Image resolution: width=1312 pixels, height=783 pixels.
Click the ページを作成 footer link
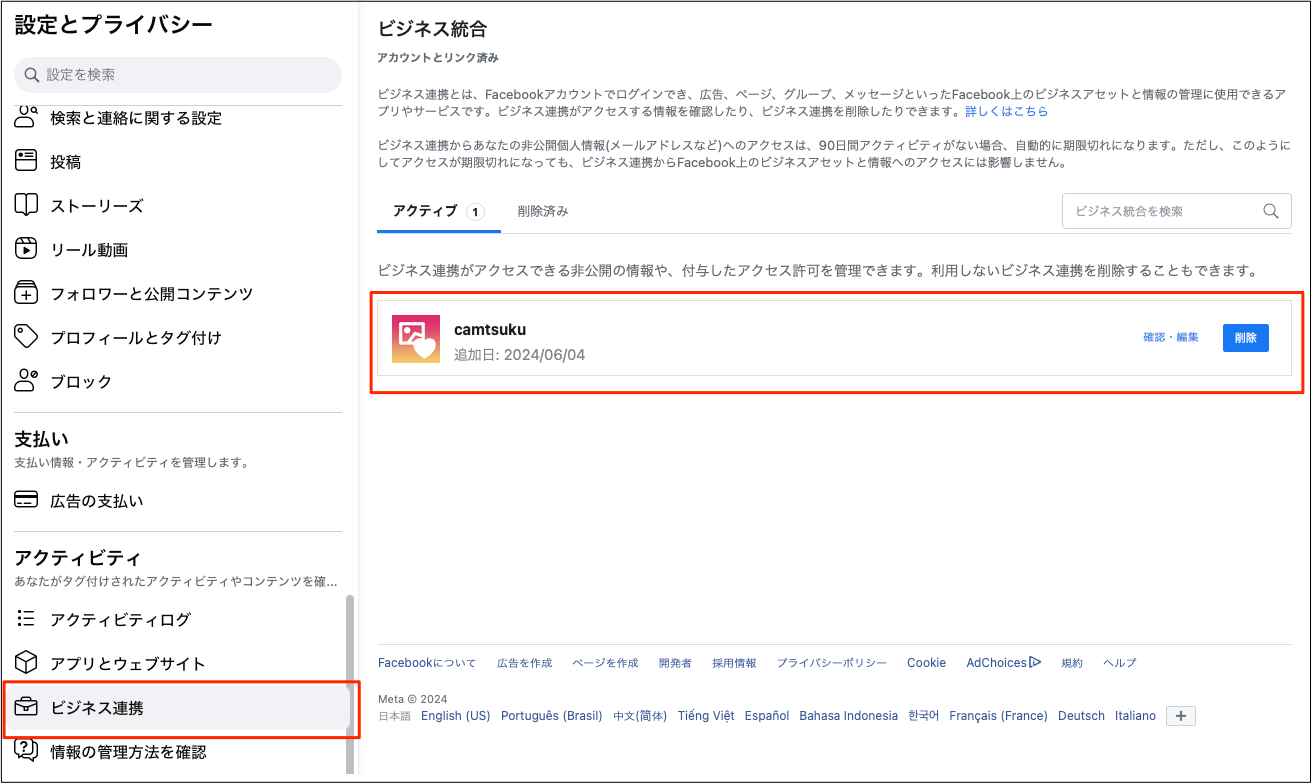tap(605, 663)
